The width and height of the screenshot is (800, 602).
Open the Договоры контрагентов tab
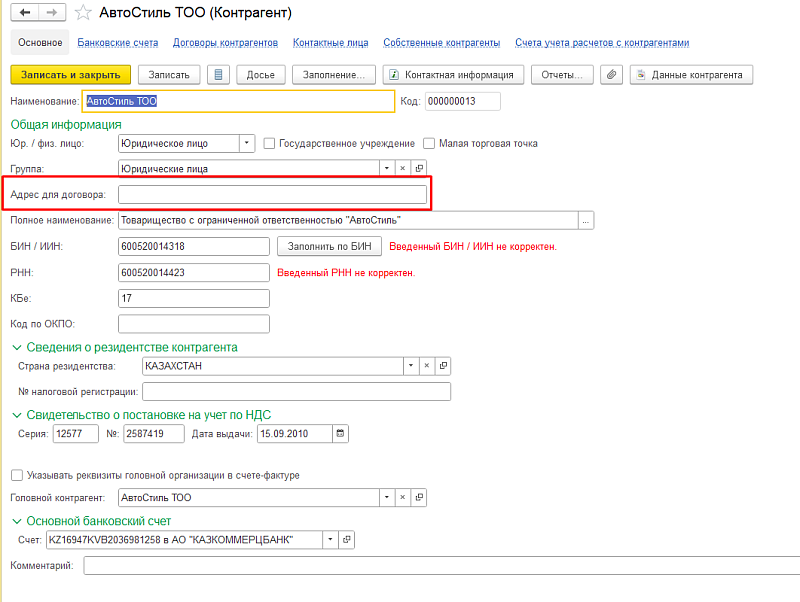point(226,43)
